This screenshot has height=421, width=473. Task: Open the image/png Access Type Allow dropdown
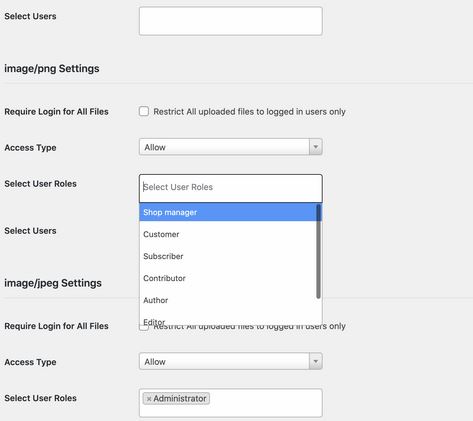pyautogui.click(x=231, y=147)
